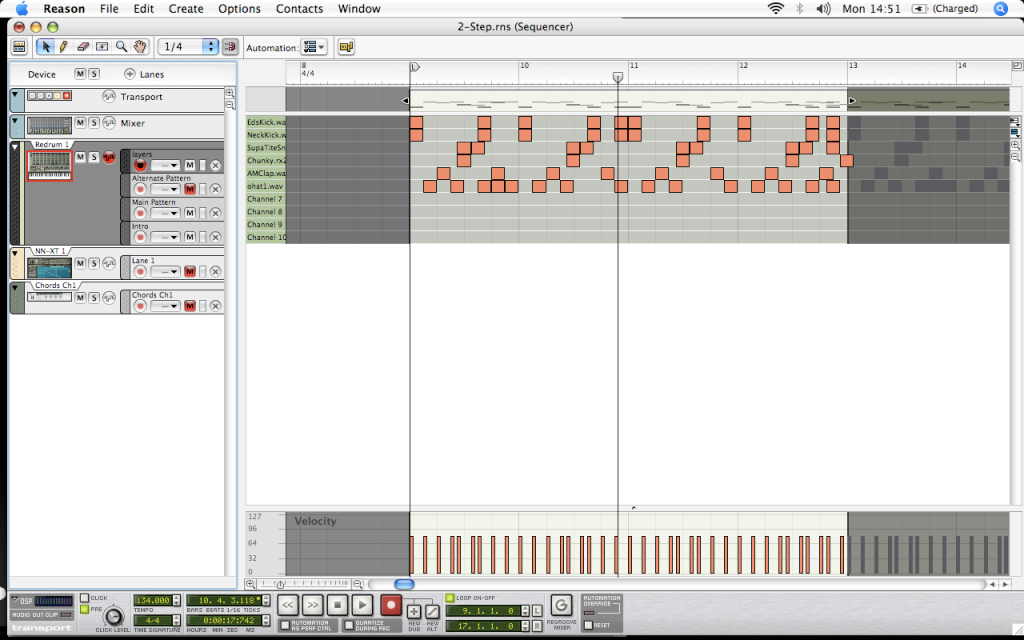The width and height of the screenshot is (1024, 640).
Task: Toggle Quantize During Rec checkbox
Action: point(348,624)
